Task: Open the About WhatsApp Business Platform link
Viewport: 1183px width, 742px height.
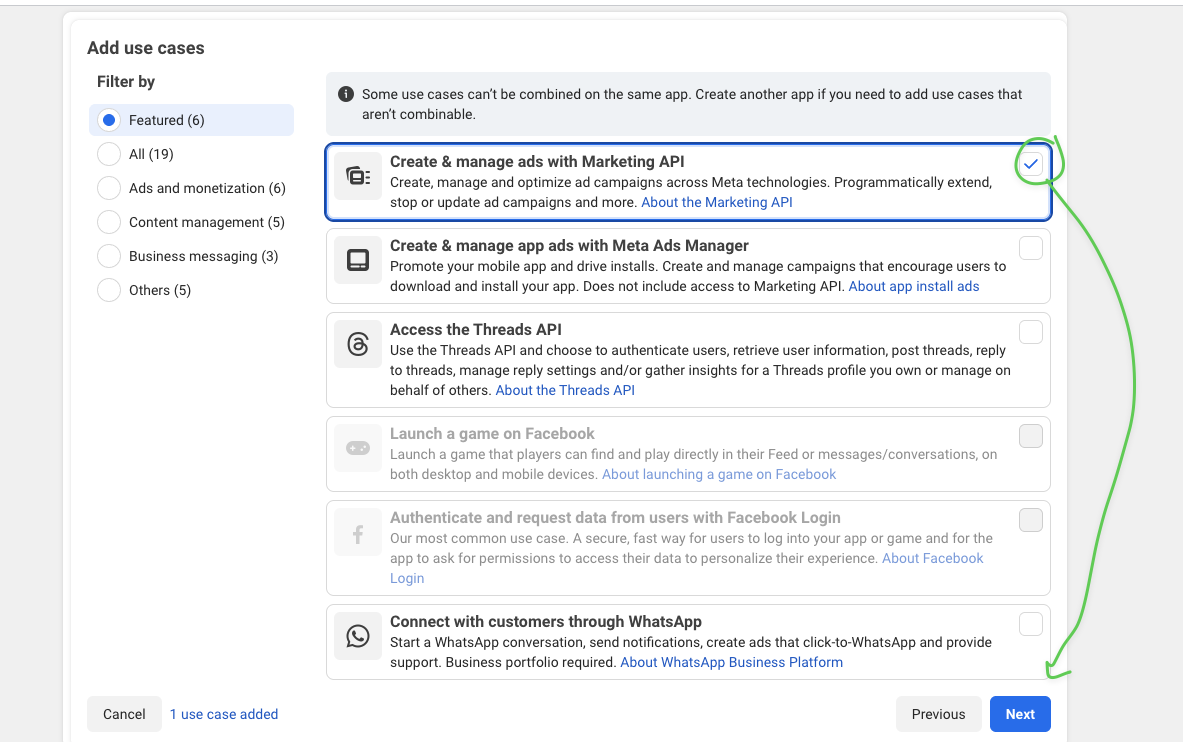Action: click(x=731, y=662)
